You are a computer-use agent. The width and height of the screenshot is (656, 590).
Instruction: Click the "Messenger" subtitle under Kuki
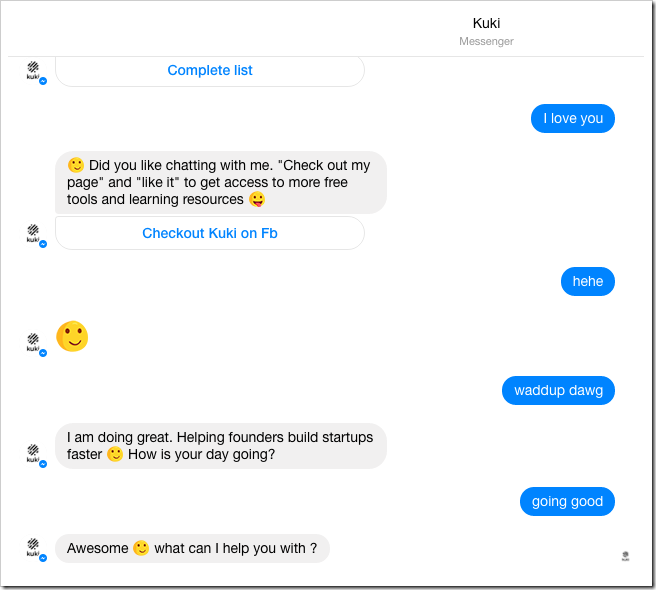click(x=486, y=41)
